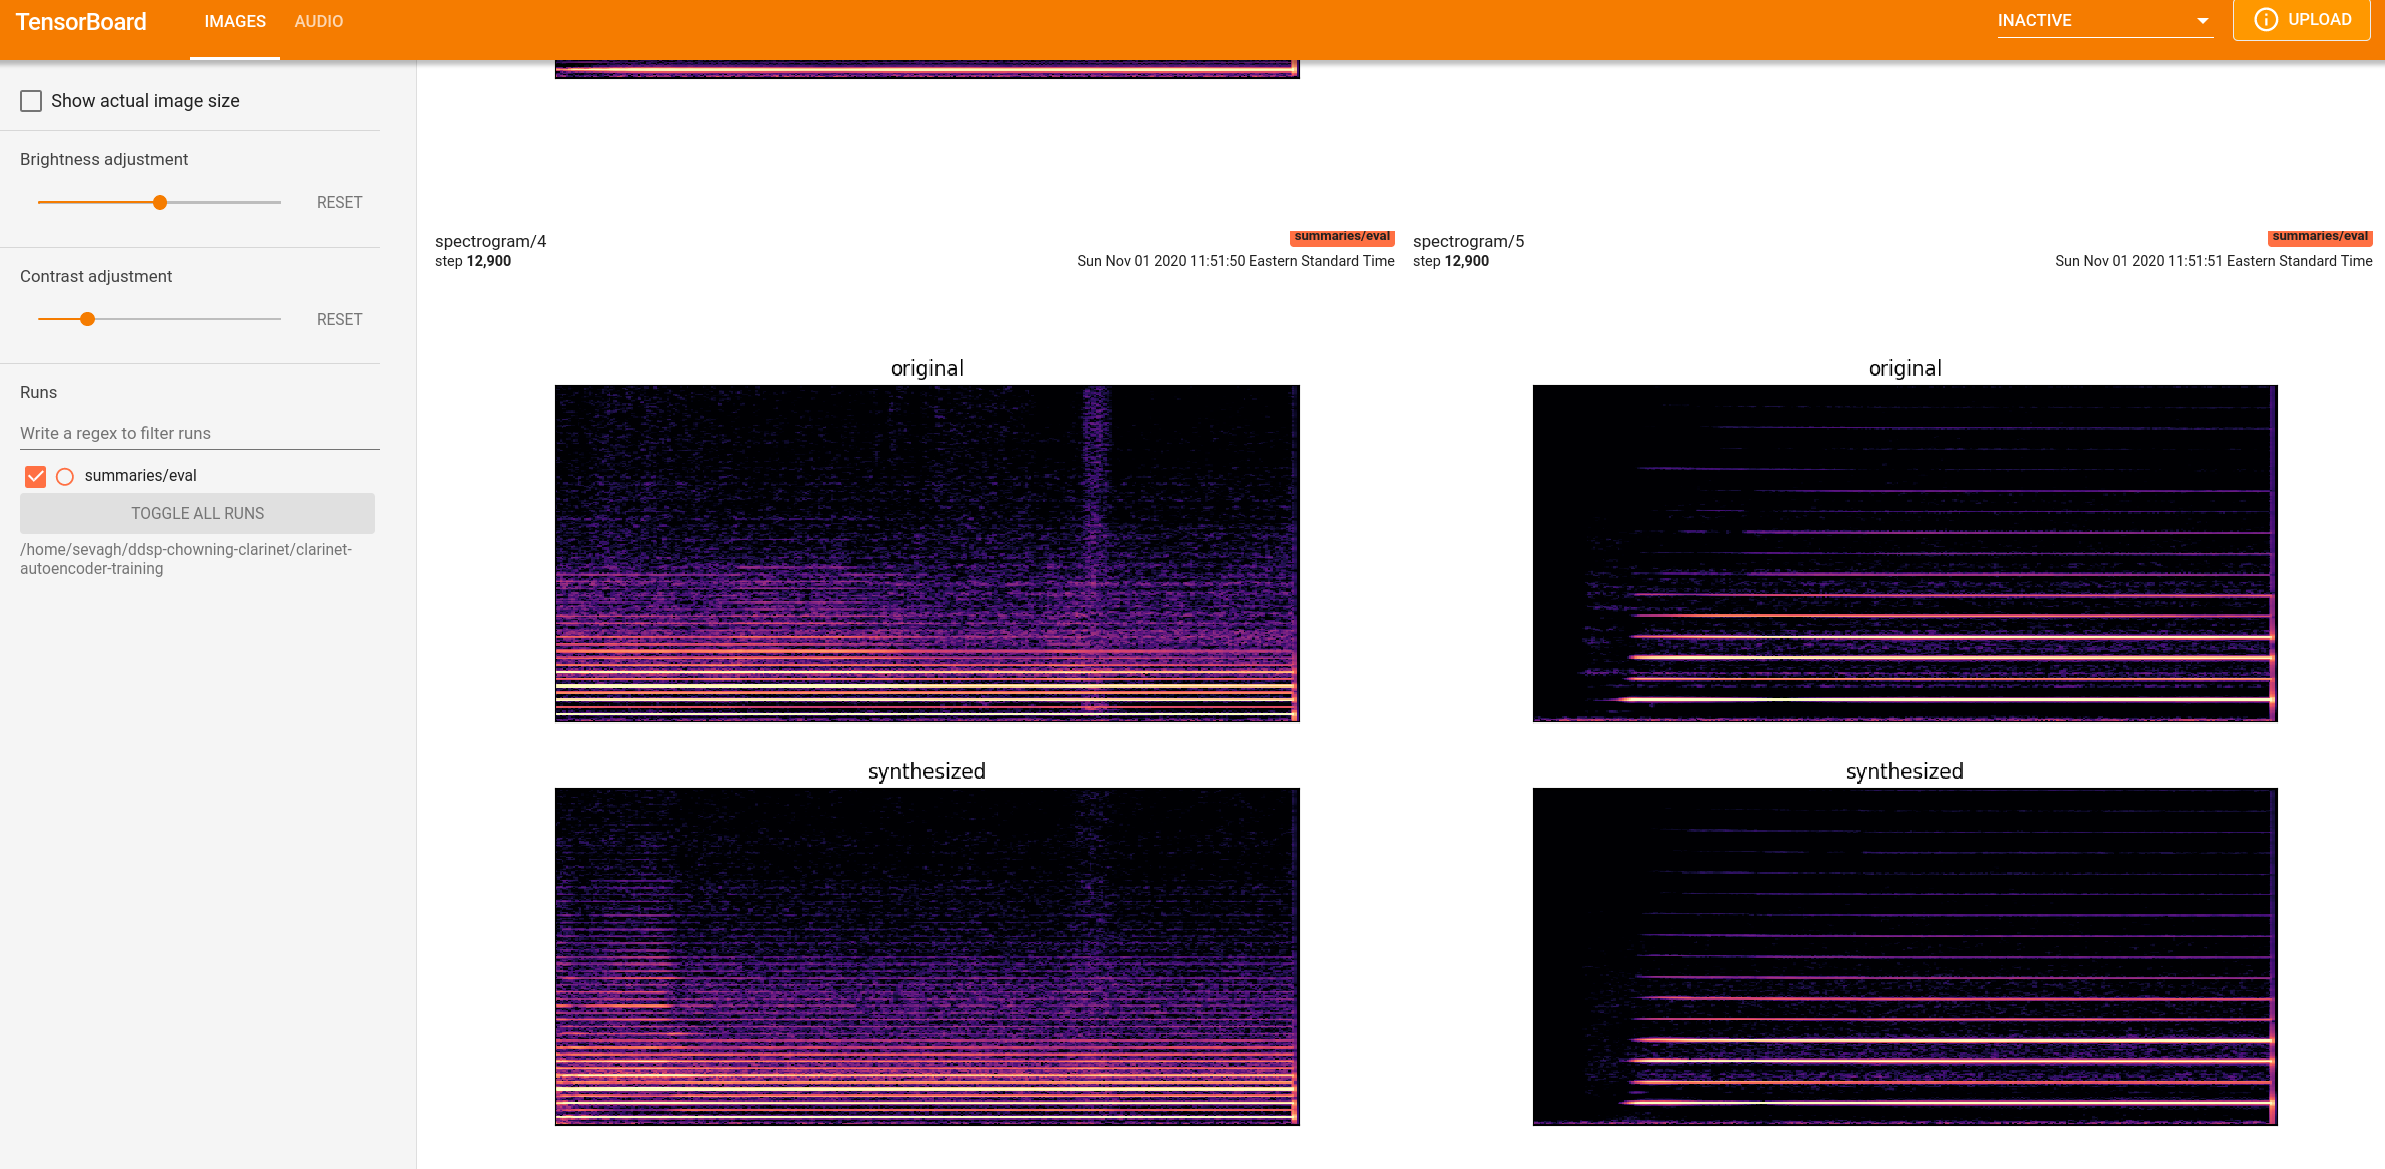Select the IMAGES tab

click(x=235, y=22)
